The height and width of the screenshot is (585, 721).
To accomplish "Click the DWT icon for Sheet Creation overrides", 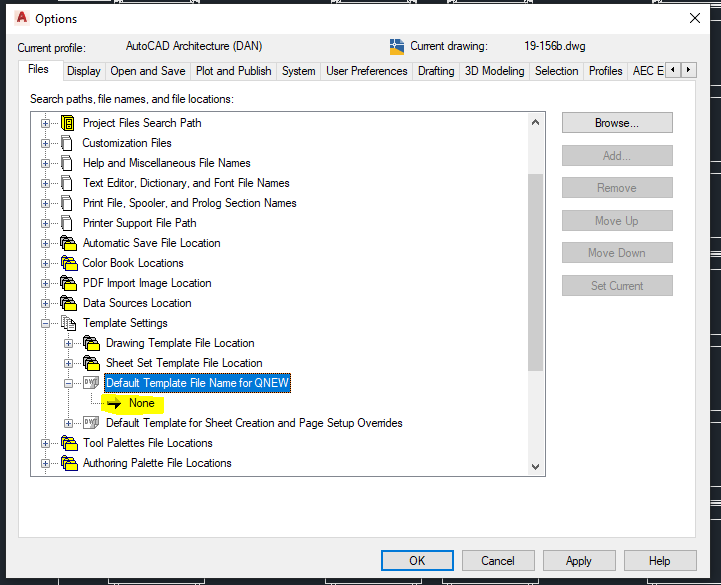I will [x=91, y=423].
